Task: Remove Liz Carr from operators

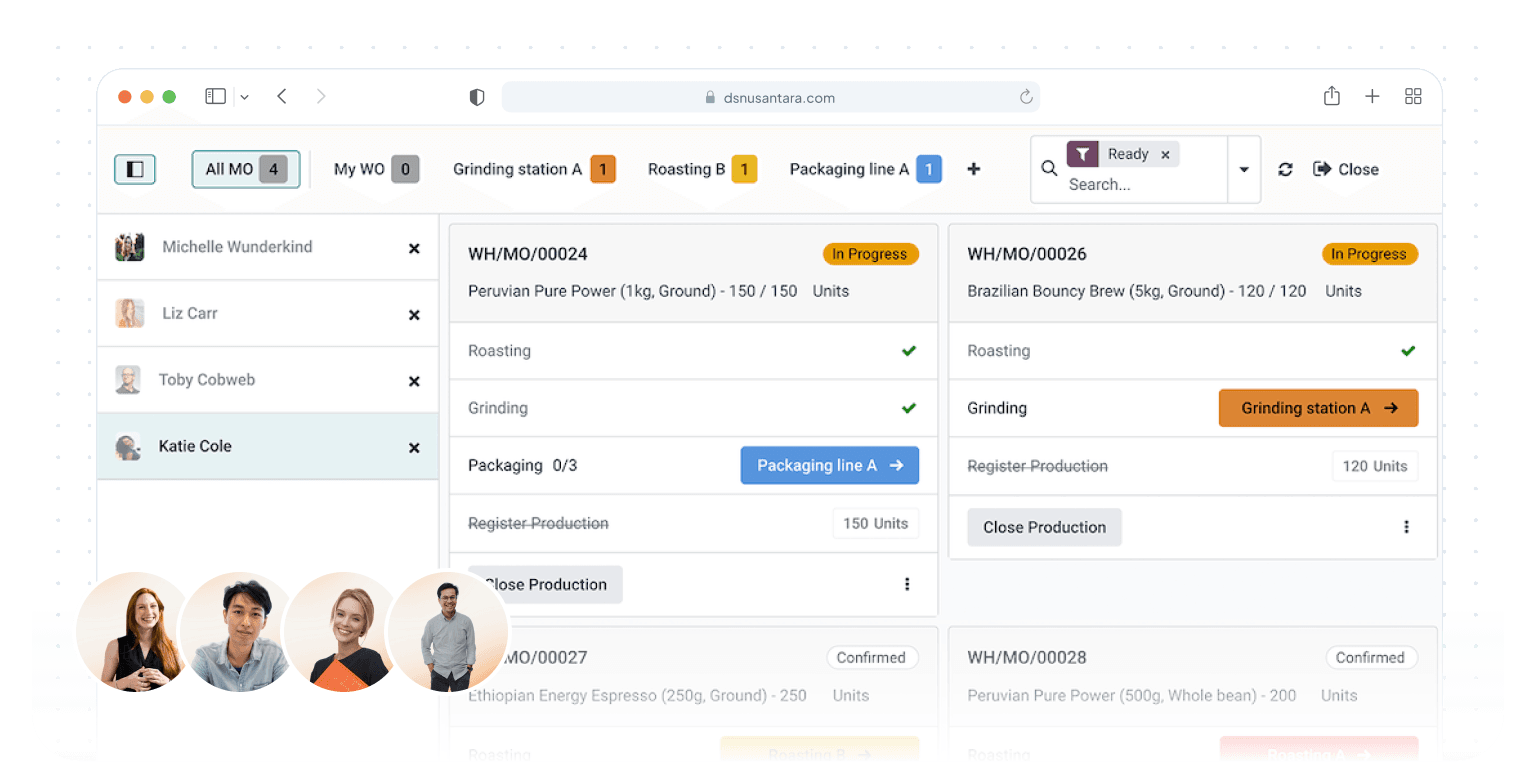Action: click(414, 315)
